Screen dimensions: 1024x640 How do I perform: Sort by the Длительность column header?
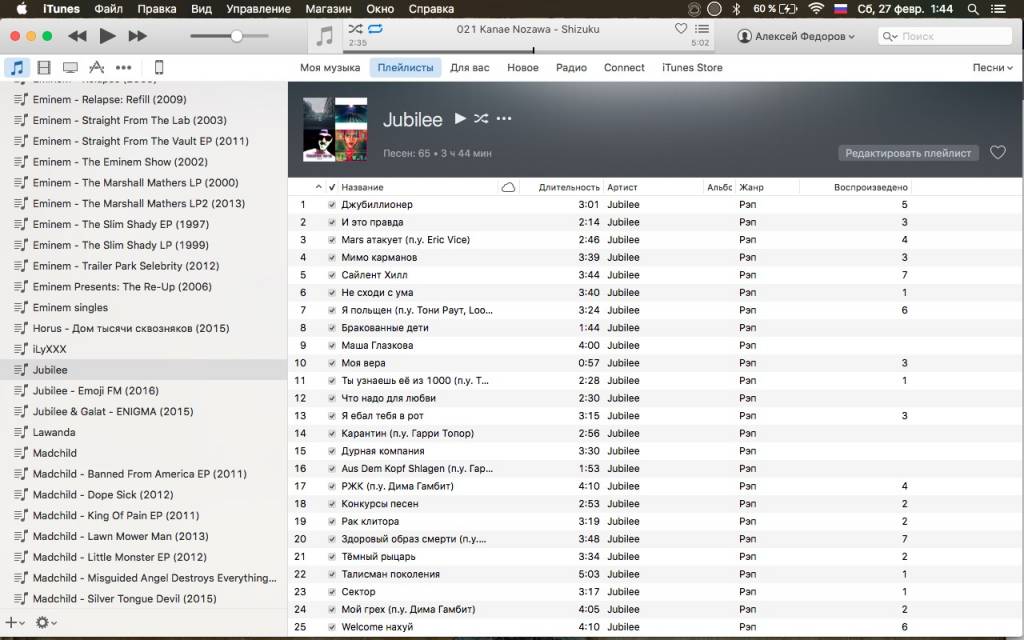pos(569,187)
